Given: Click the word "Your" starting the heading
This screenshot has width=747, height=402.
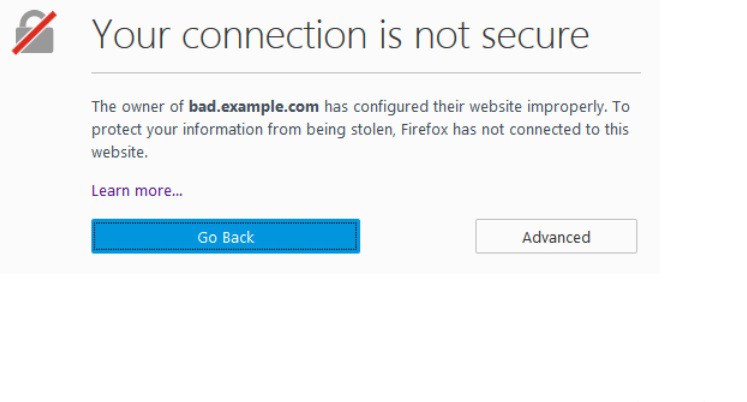Looking at the screenshot, I should click(131, 36).
